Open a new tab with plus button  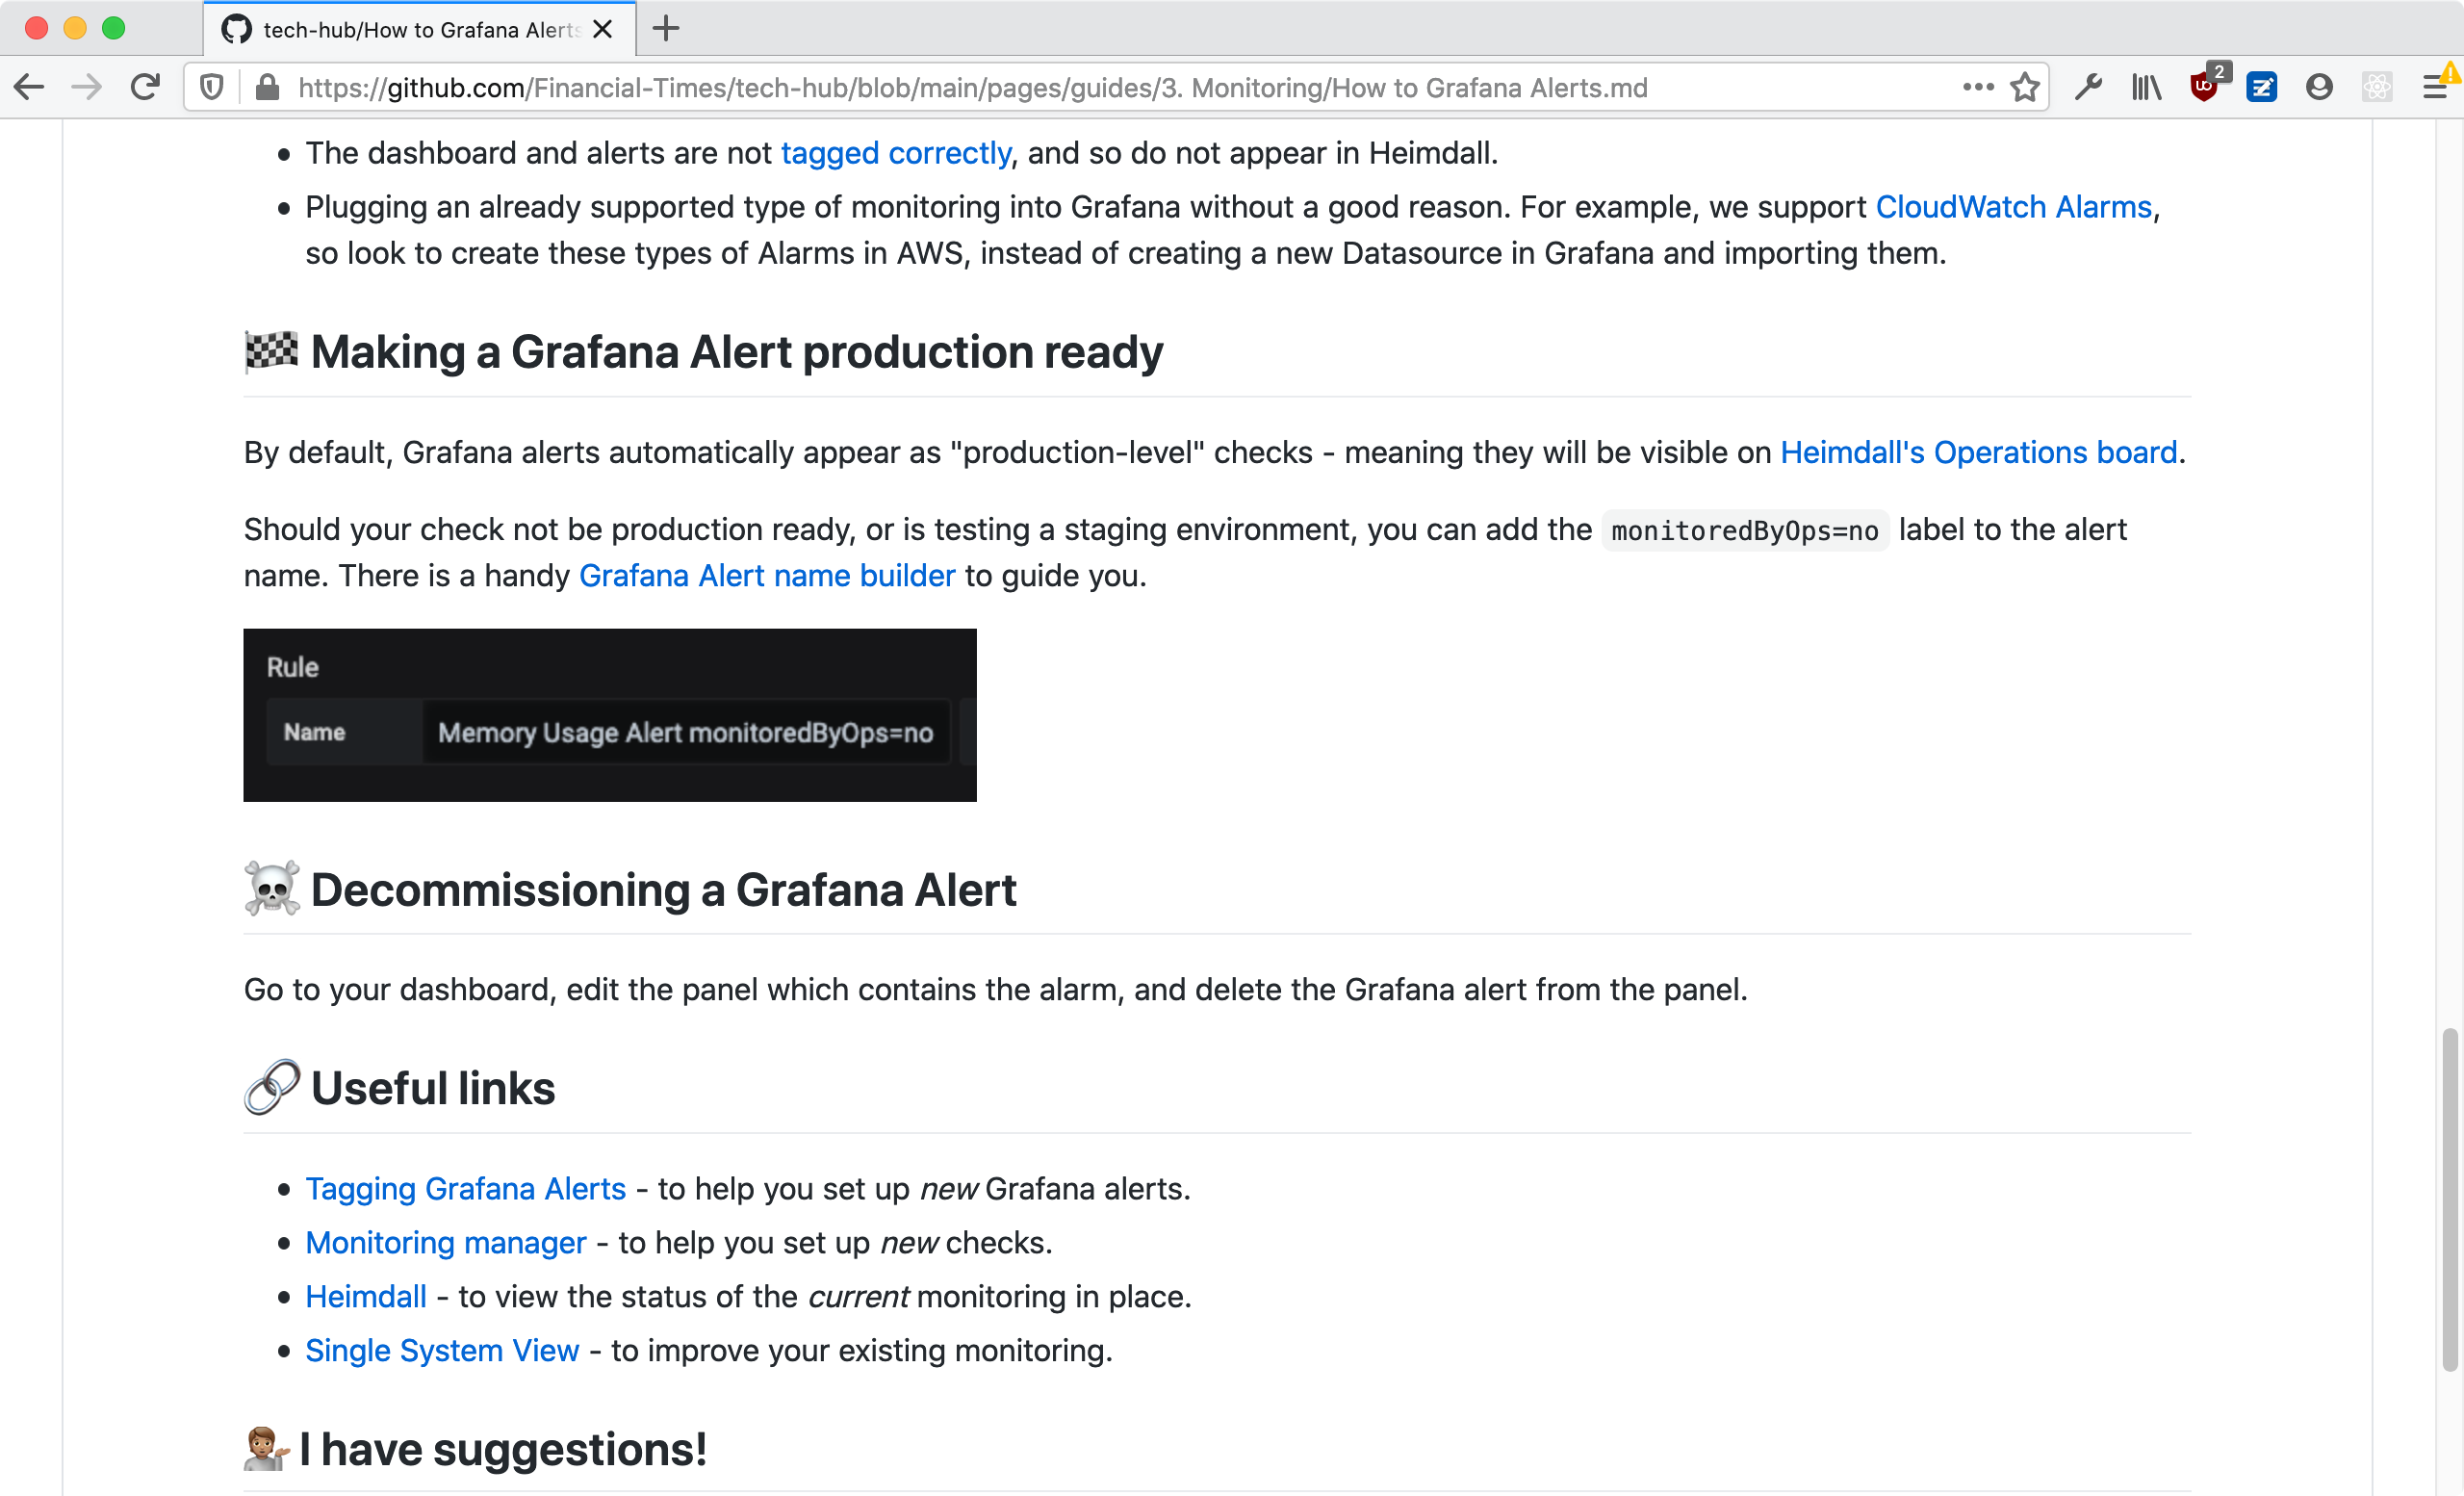tap(666, 28)
